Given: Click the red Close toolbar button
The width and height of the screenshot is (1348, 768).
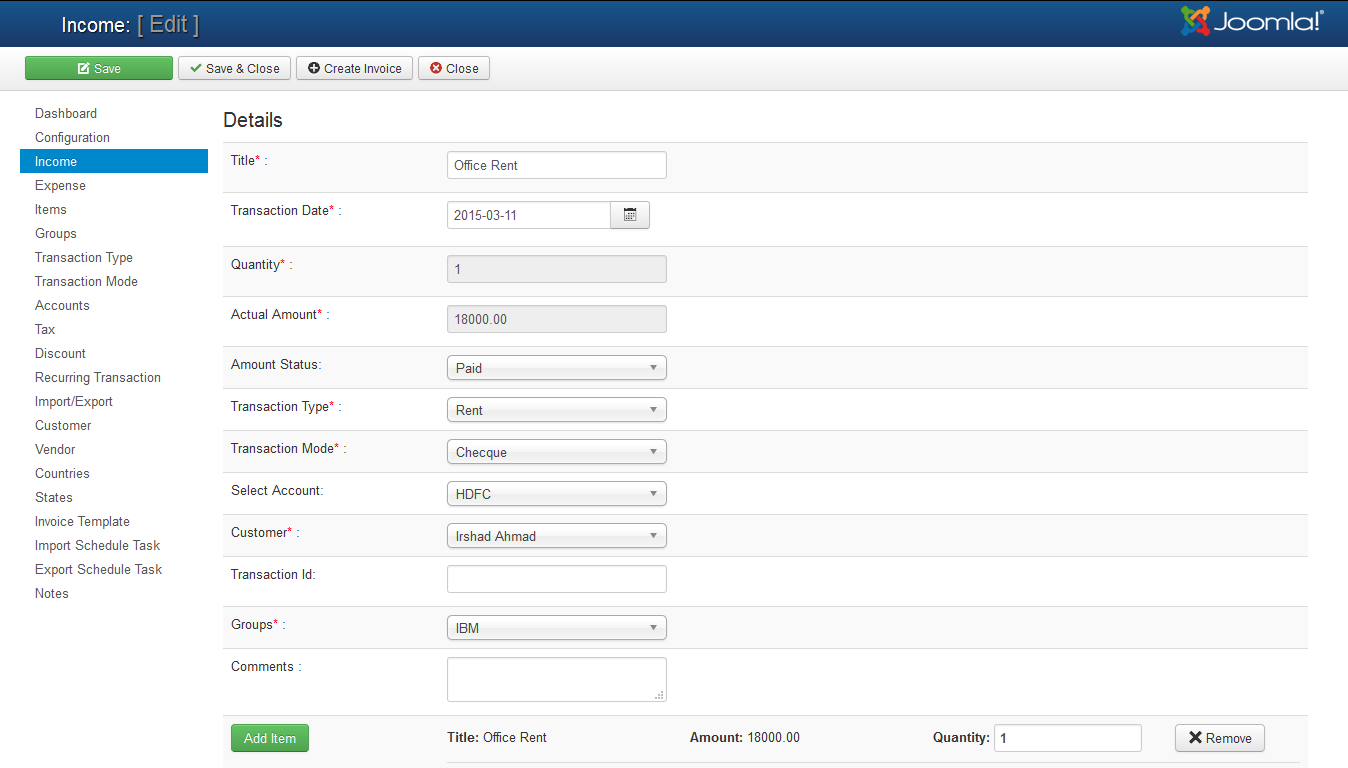Looking at the screenshot, I should (x=454, y=68).
